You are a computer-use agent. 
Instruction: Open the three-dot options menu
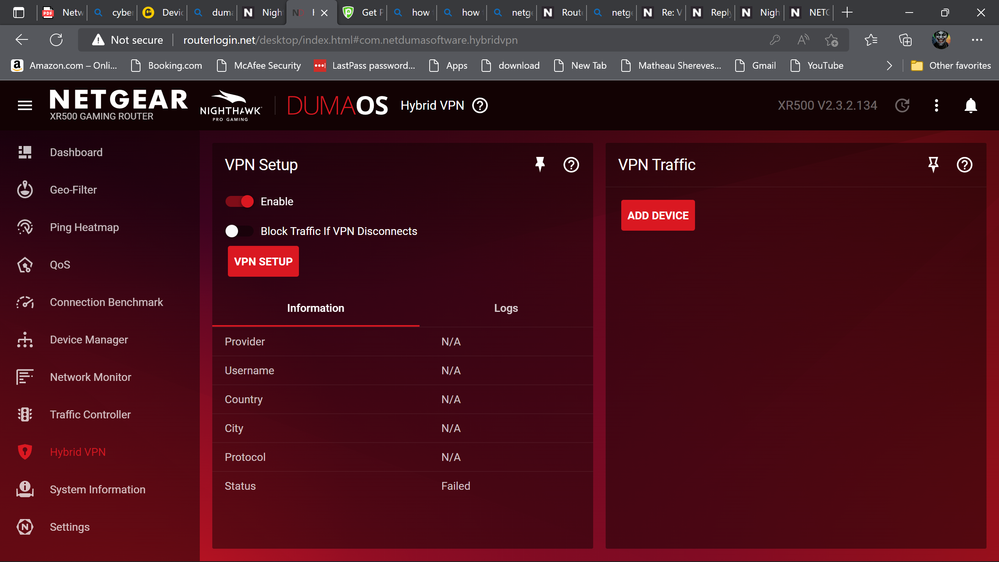tap(936, 105)
